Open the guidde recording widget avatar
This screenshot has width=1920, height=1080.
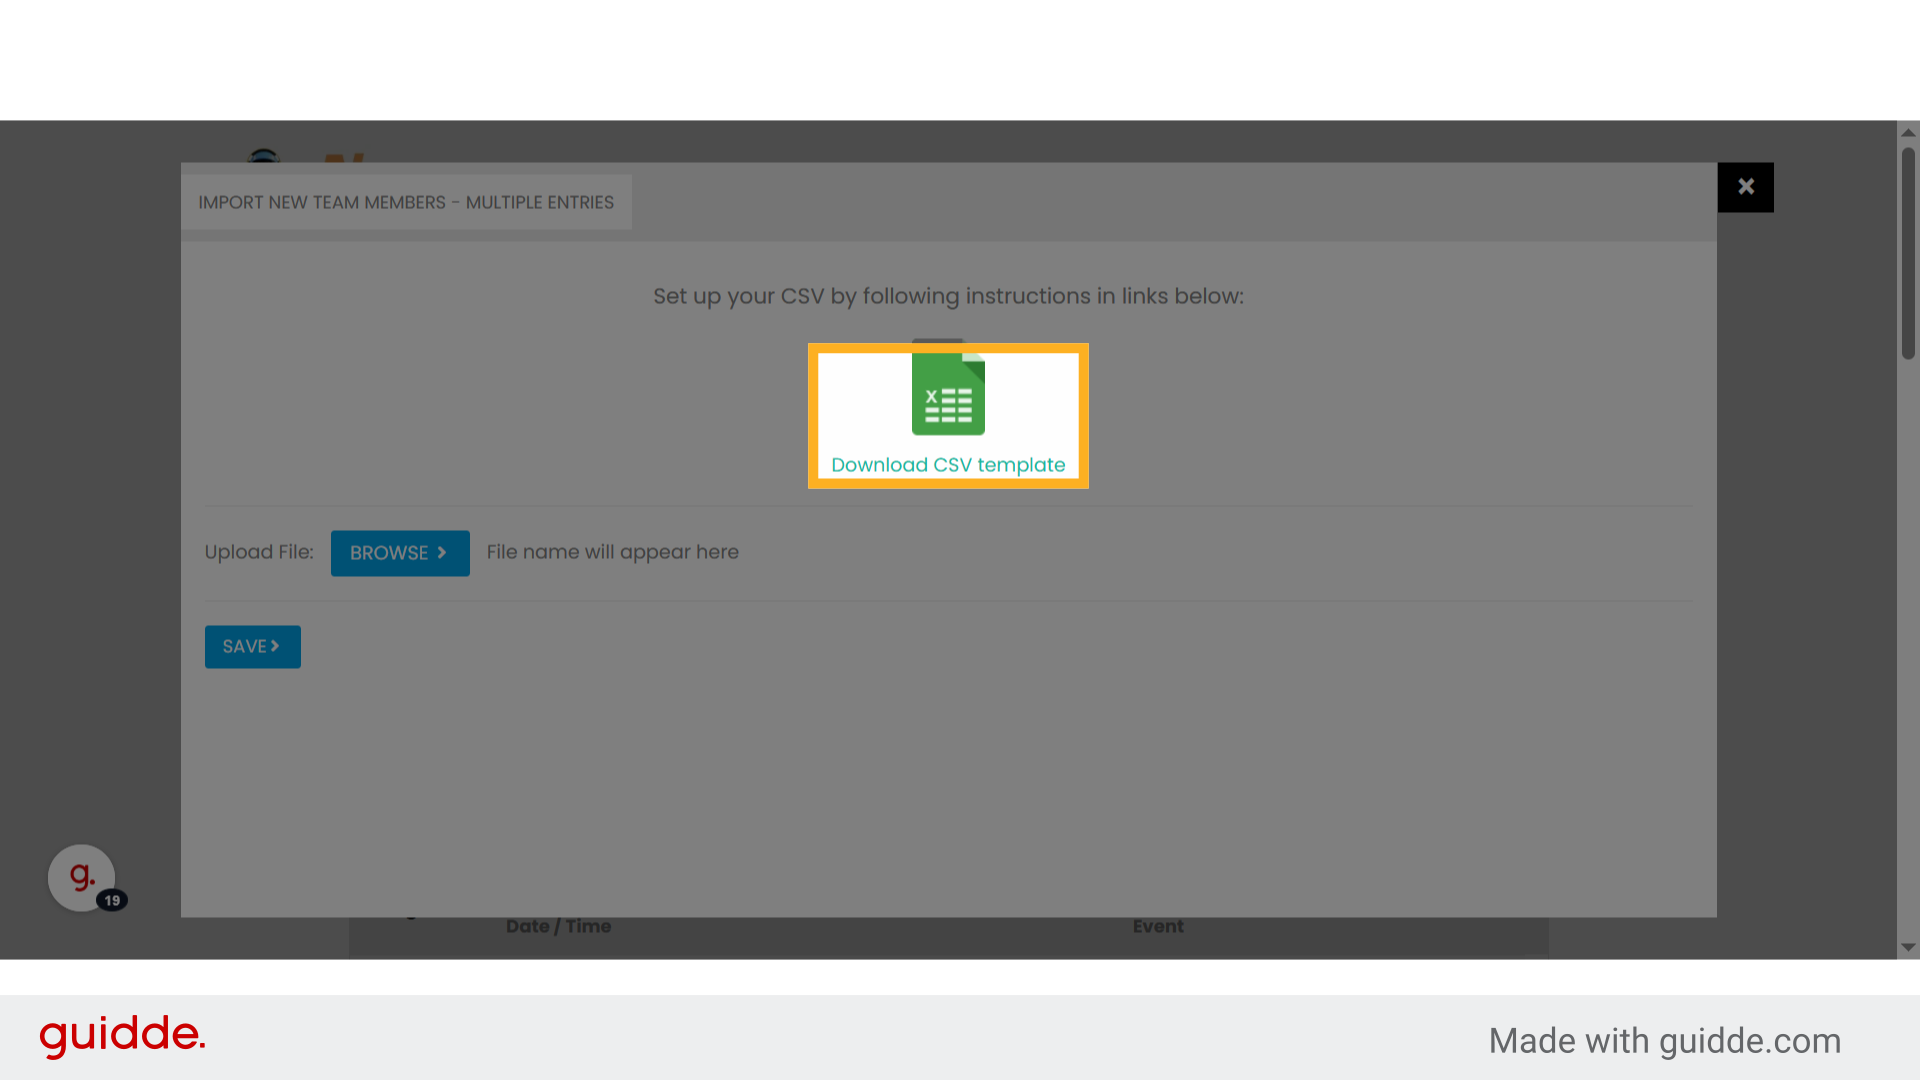tap(80, 877)
